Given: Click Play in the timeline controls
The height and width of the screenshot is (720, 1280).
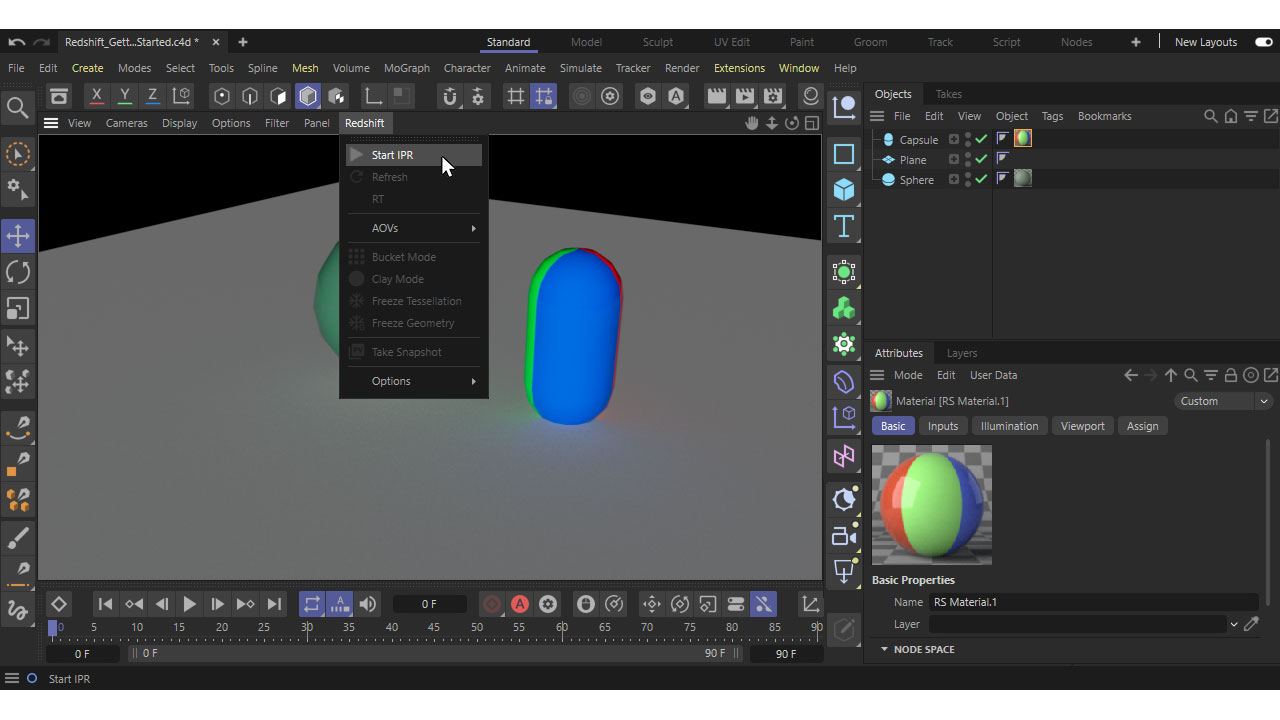Looking at the screenshot, I should tap(189, 604).
